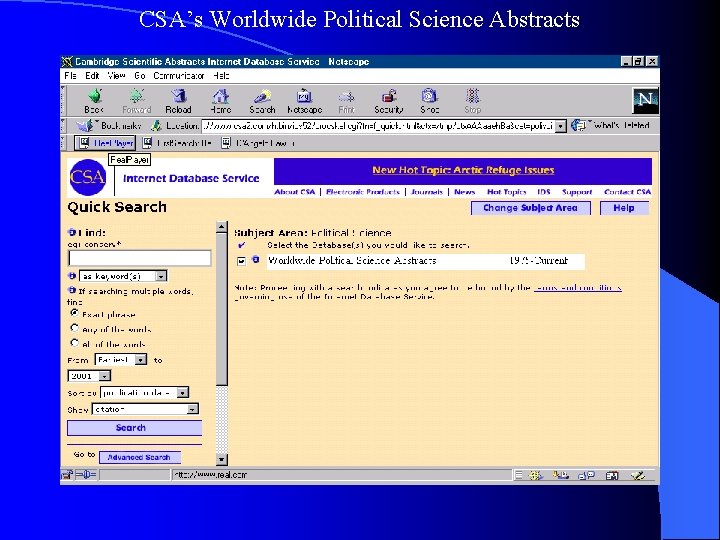Select the Exact phrase radio button
This screenshot has height=540, width=720.
coord(74,313)
